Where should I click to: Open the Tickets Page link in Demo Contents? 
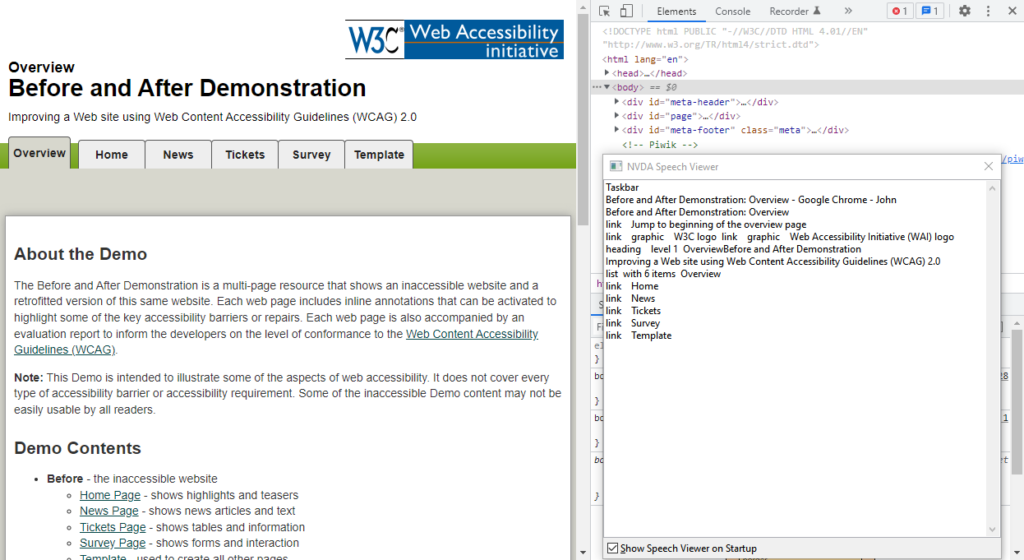112,527
